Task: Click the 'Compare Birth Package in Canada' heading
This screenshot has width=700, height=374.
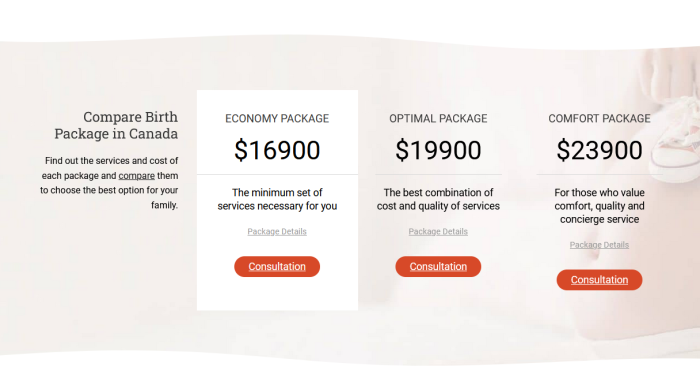Action: 116,125
